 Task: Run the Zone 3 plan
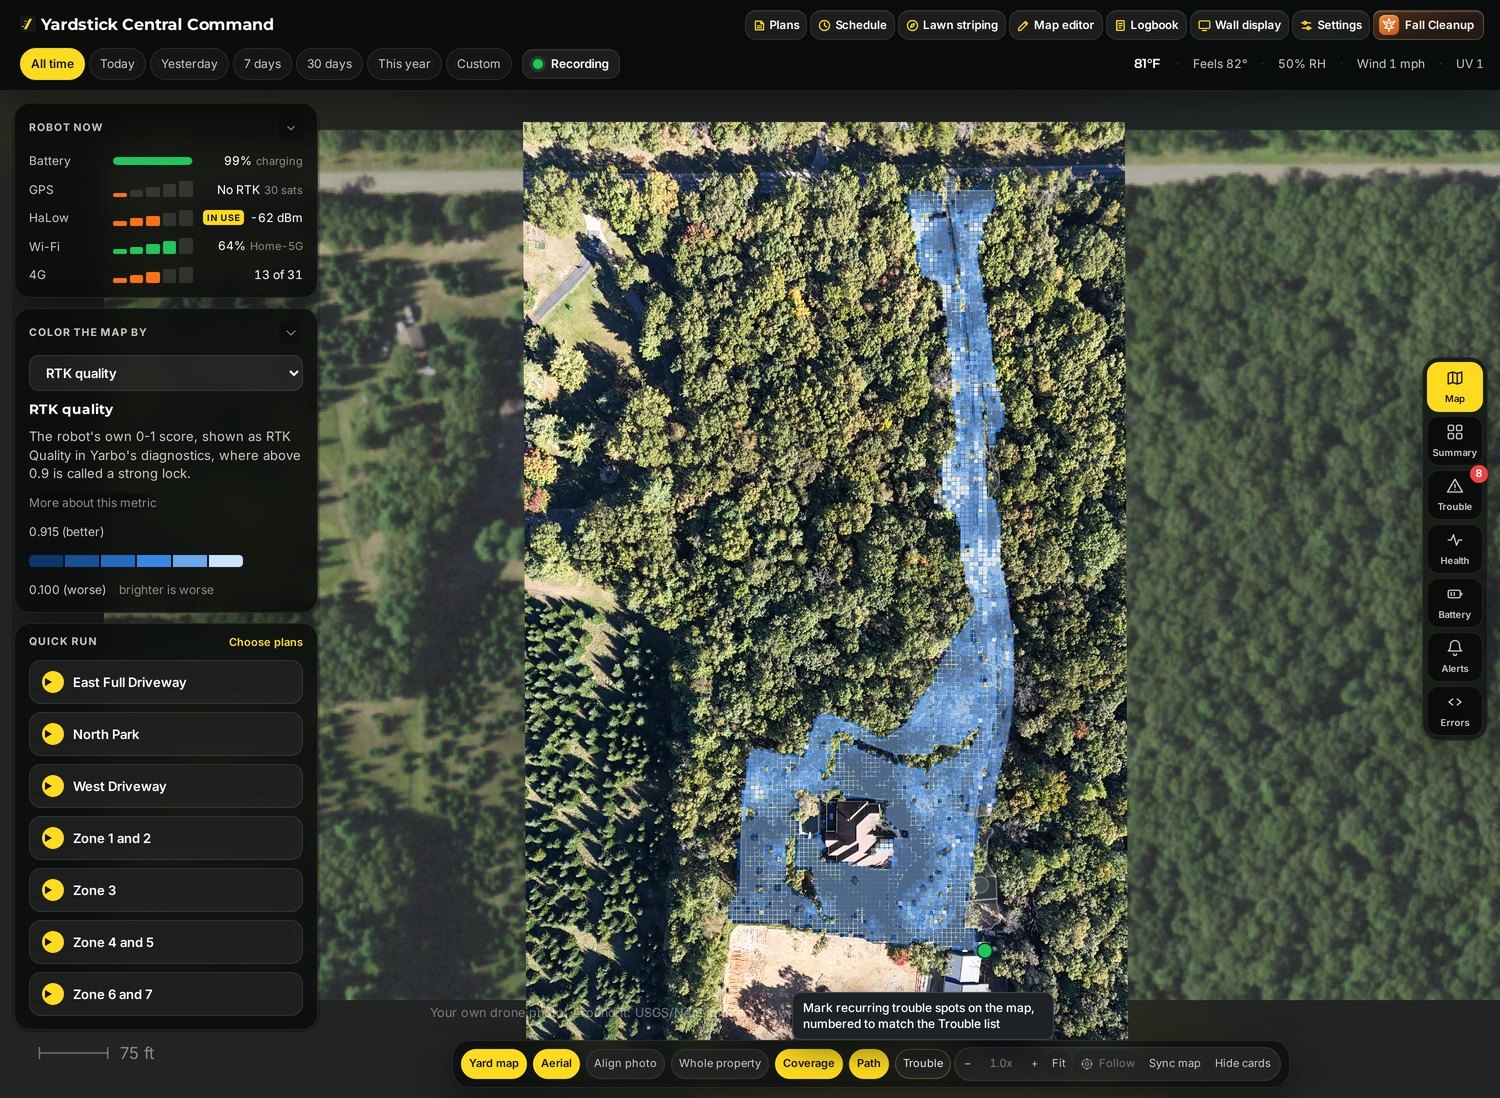click(166, 890)
